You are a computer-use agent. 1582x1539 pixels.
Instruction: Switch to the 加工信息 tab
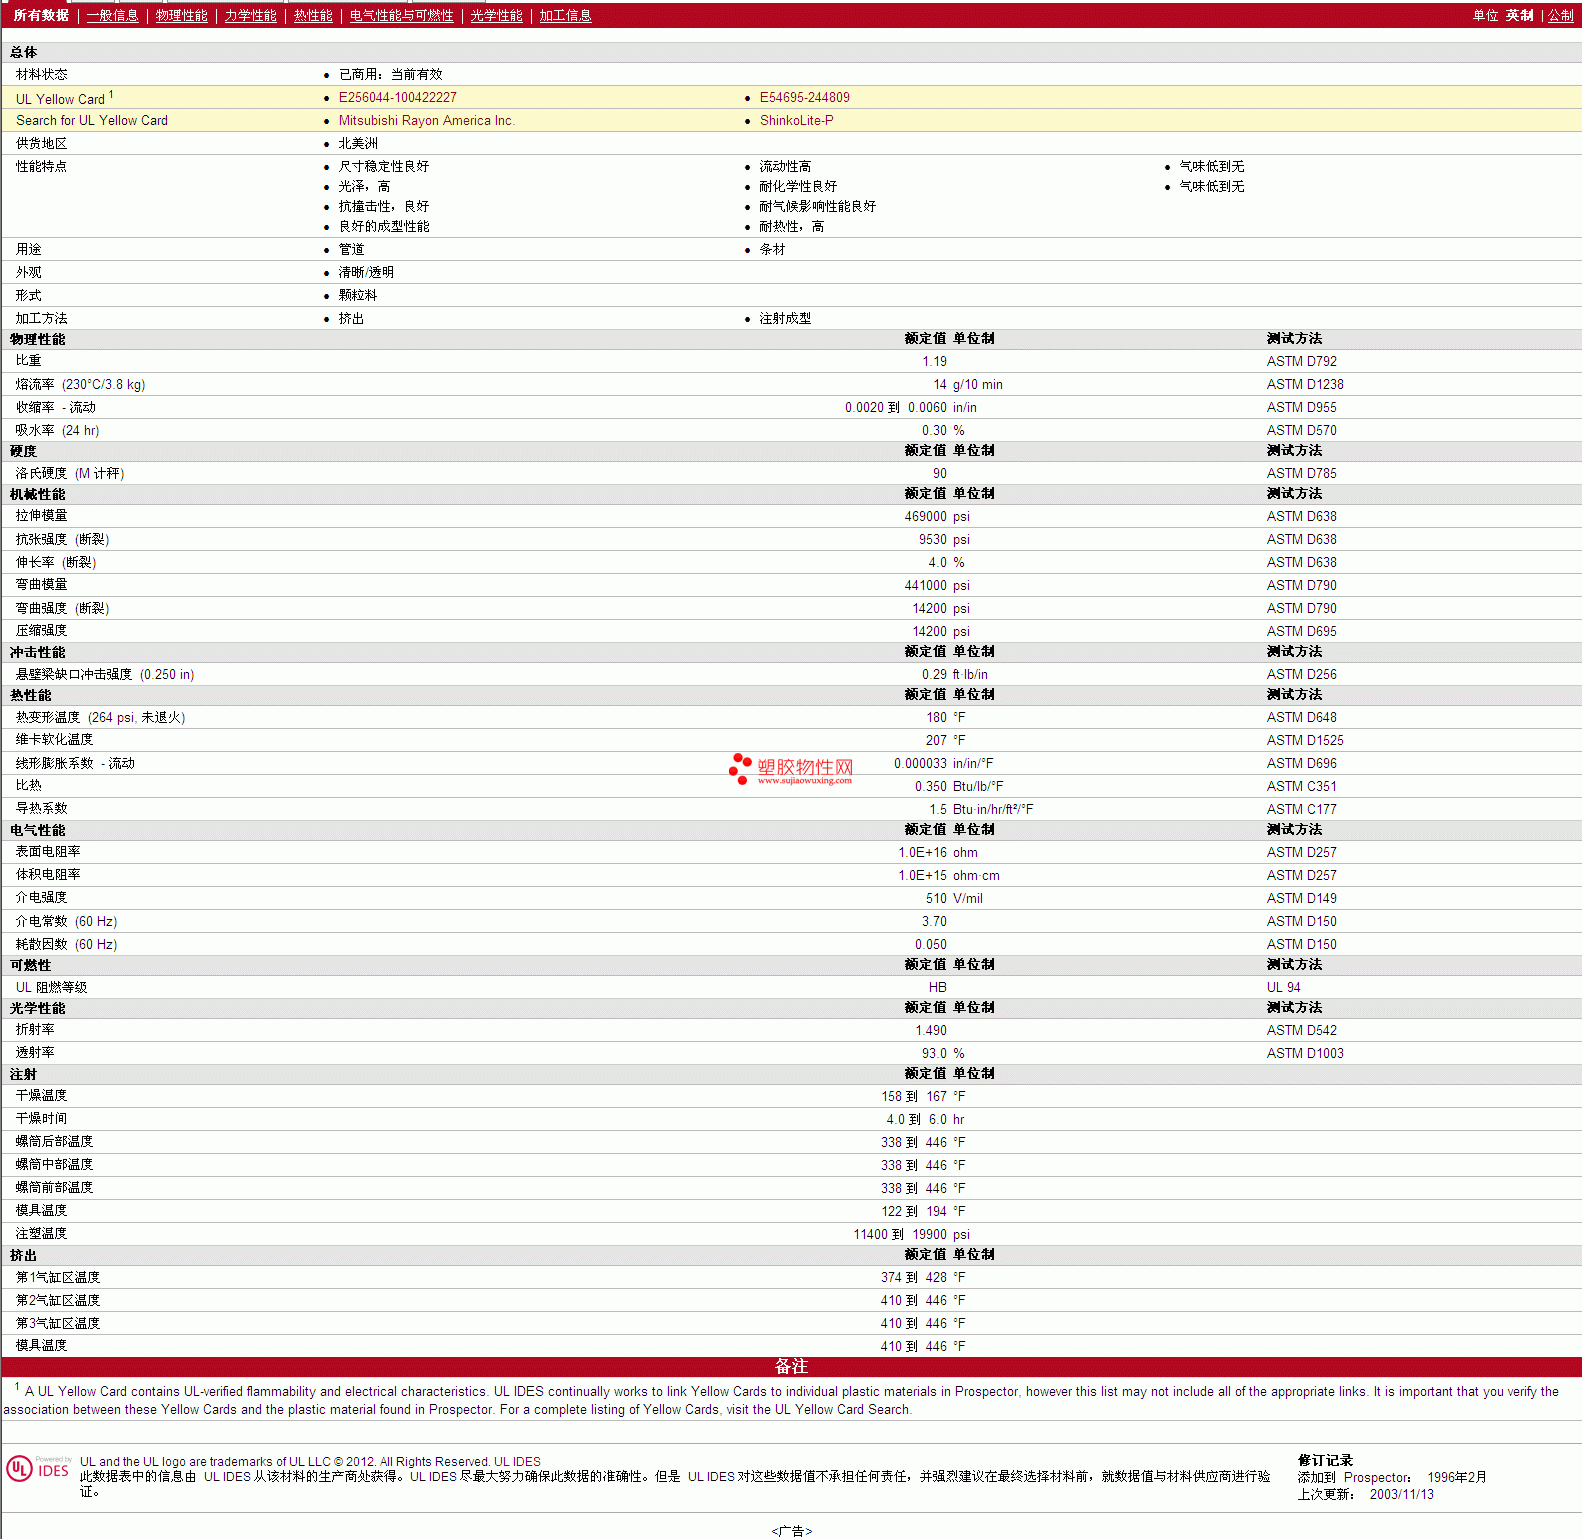(565, 16)
